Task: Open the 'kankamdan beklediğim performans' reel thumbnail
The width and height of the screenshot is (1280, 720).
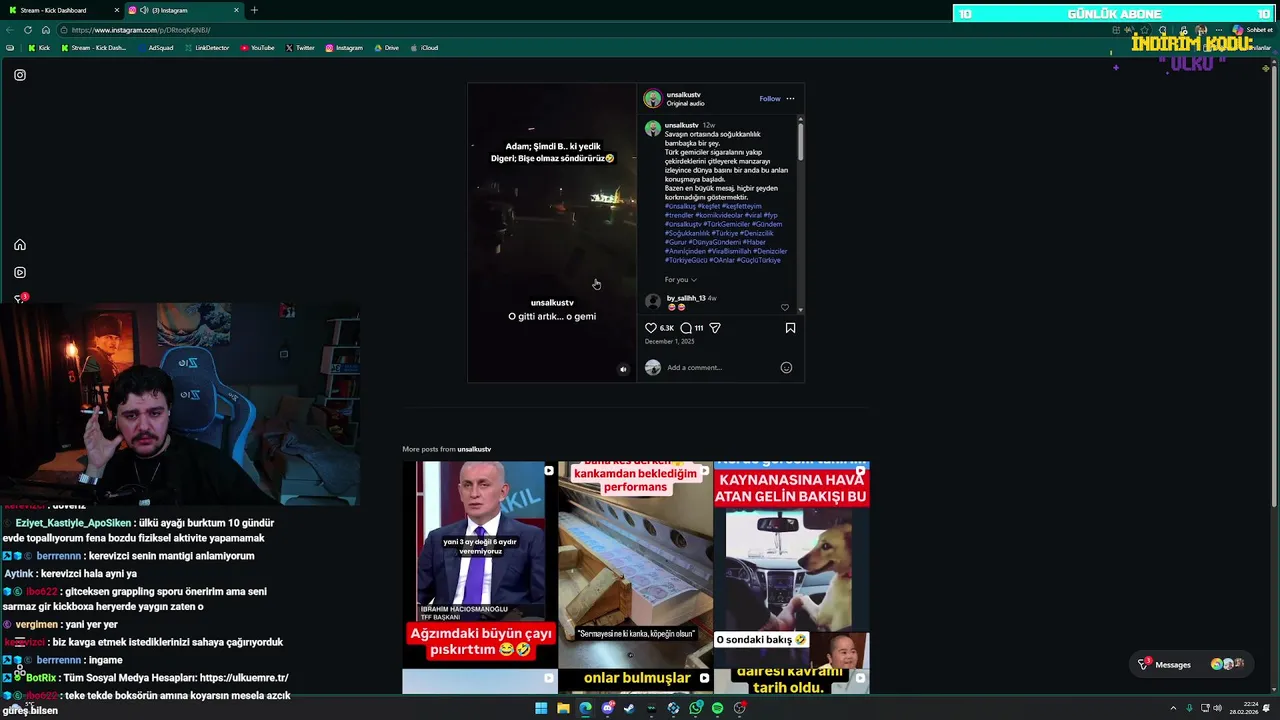Action: [635, 565]
